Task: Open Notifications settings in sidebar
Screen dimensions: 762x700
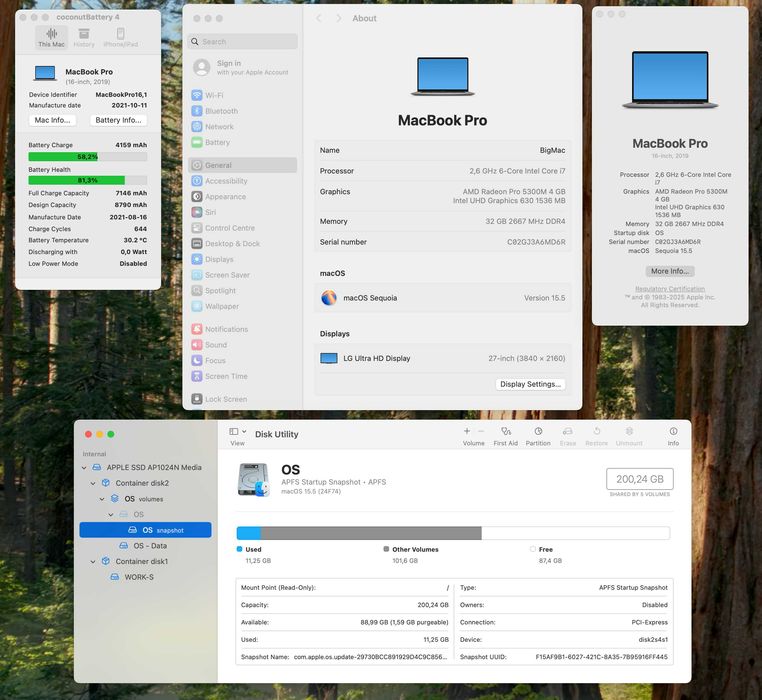Action: pyautogui.click(x=242, y=329)
